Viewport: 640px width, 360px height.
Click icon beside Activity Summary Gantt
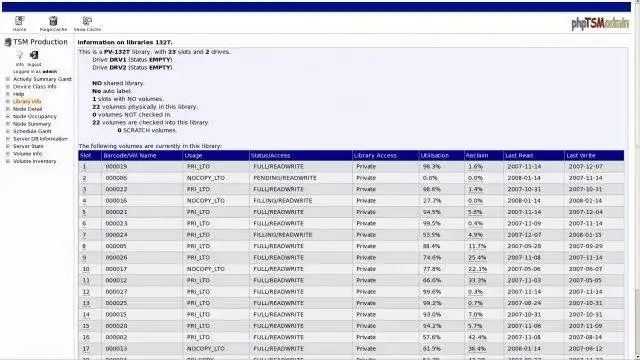tap(8, 79)
